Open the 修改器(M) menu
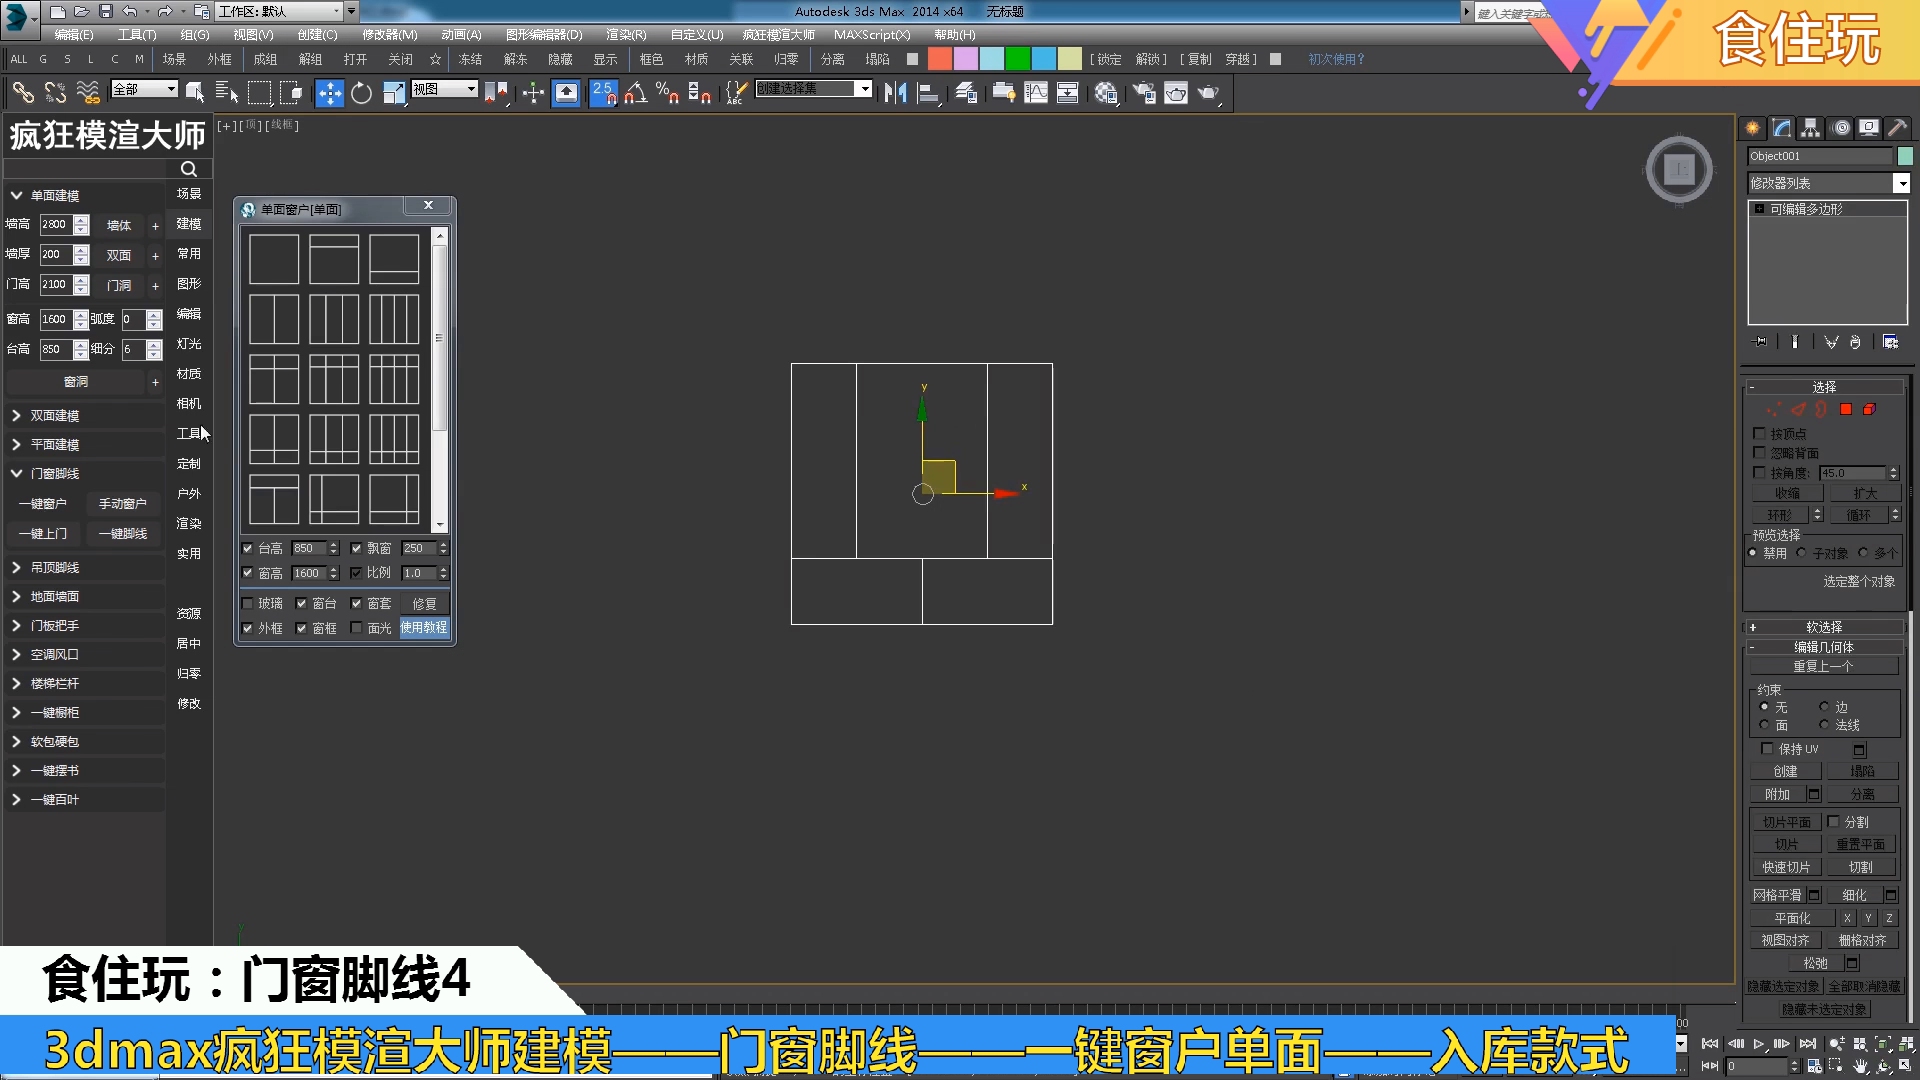The height and width of the screenshot is (1080, 1920). coord(389,35)
